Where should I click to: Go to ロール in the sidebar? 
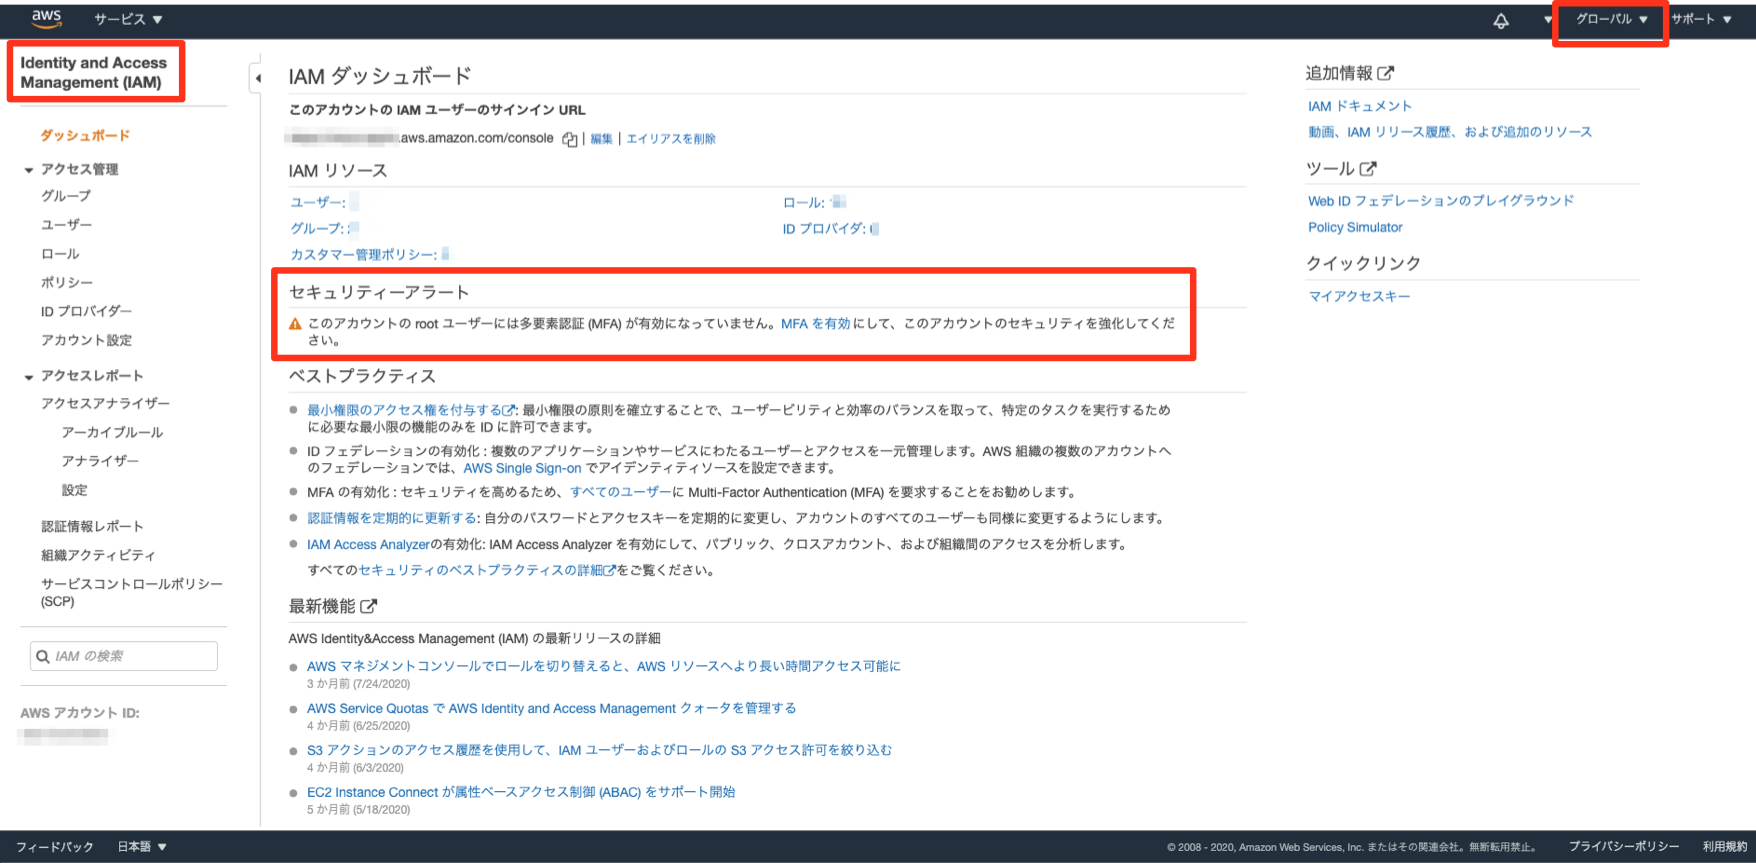tap(60, 254)
